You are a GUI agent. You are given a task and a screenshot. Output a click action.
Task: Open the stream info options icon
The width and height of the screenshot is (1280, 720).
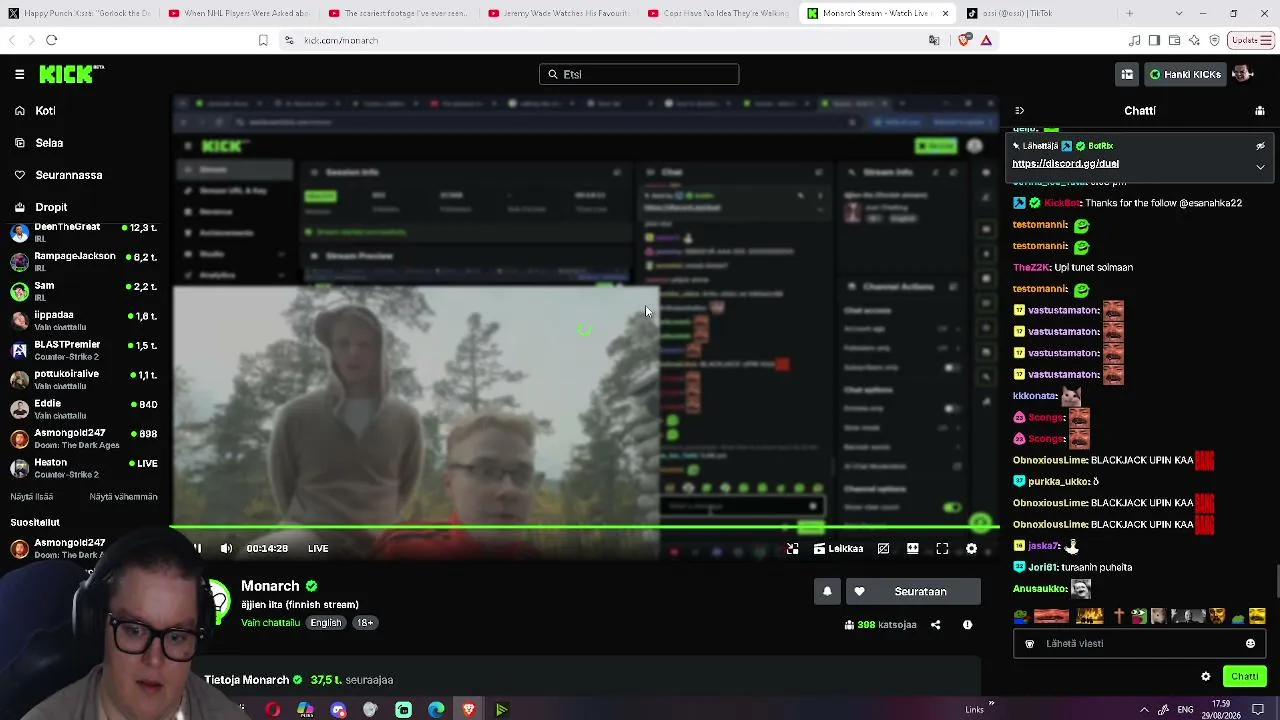click(967, 625)
